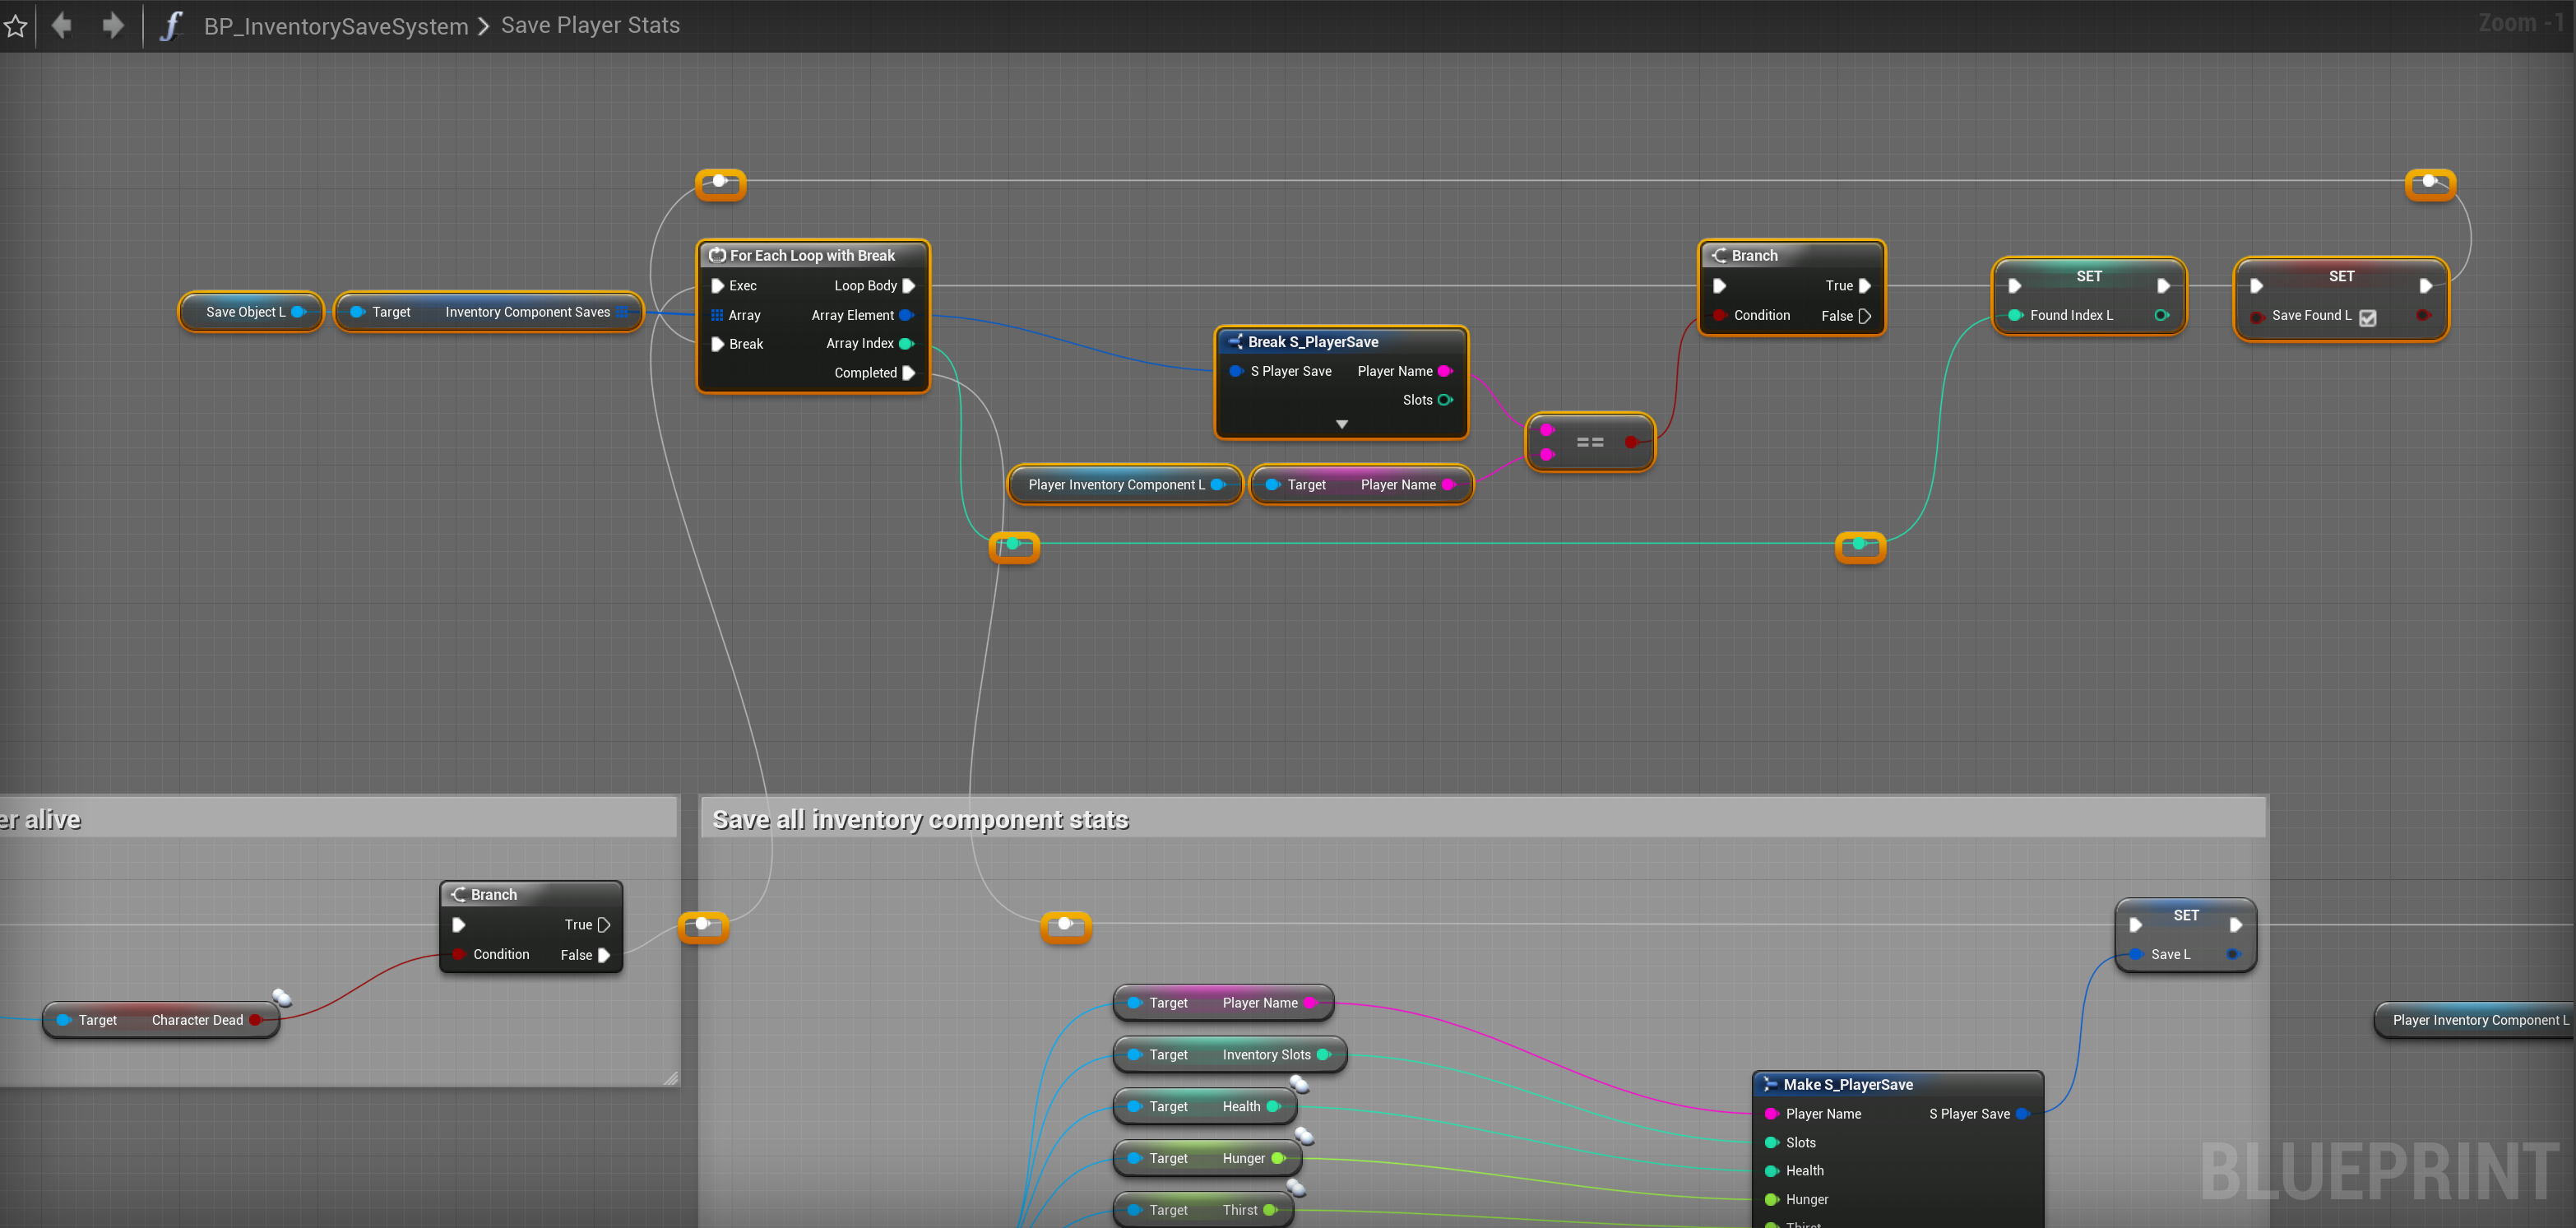
Task: Toggle the Save Found L checkbox
Action: 2367,317
